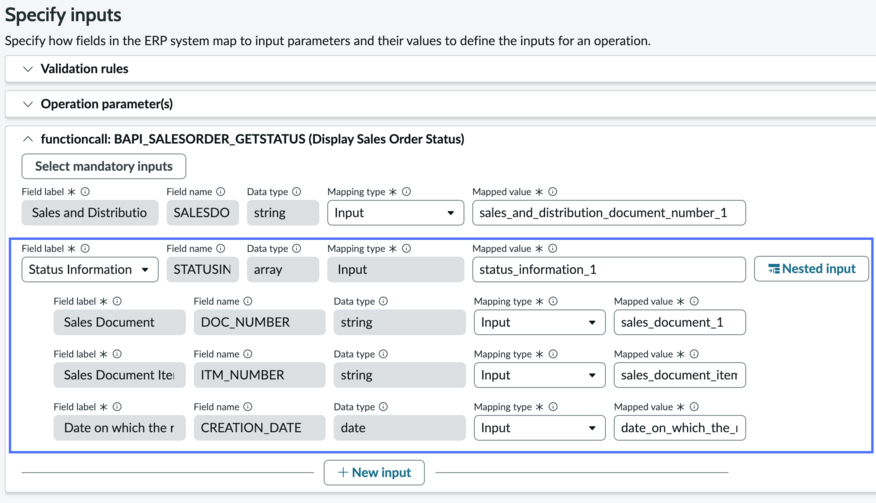Click the Sales Document field label box

(120, 322)
